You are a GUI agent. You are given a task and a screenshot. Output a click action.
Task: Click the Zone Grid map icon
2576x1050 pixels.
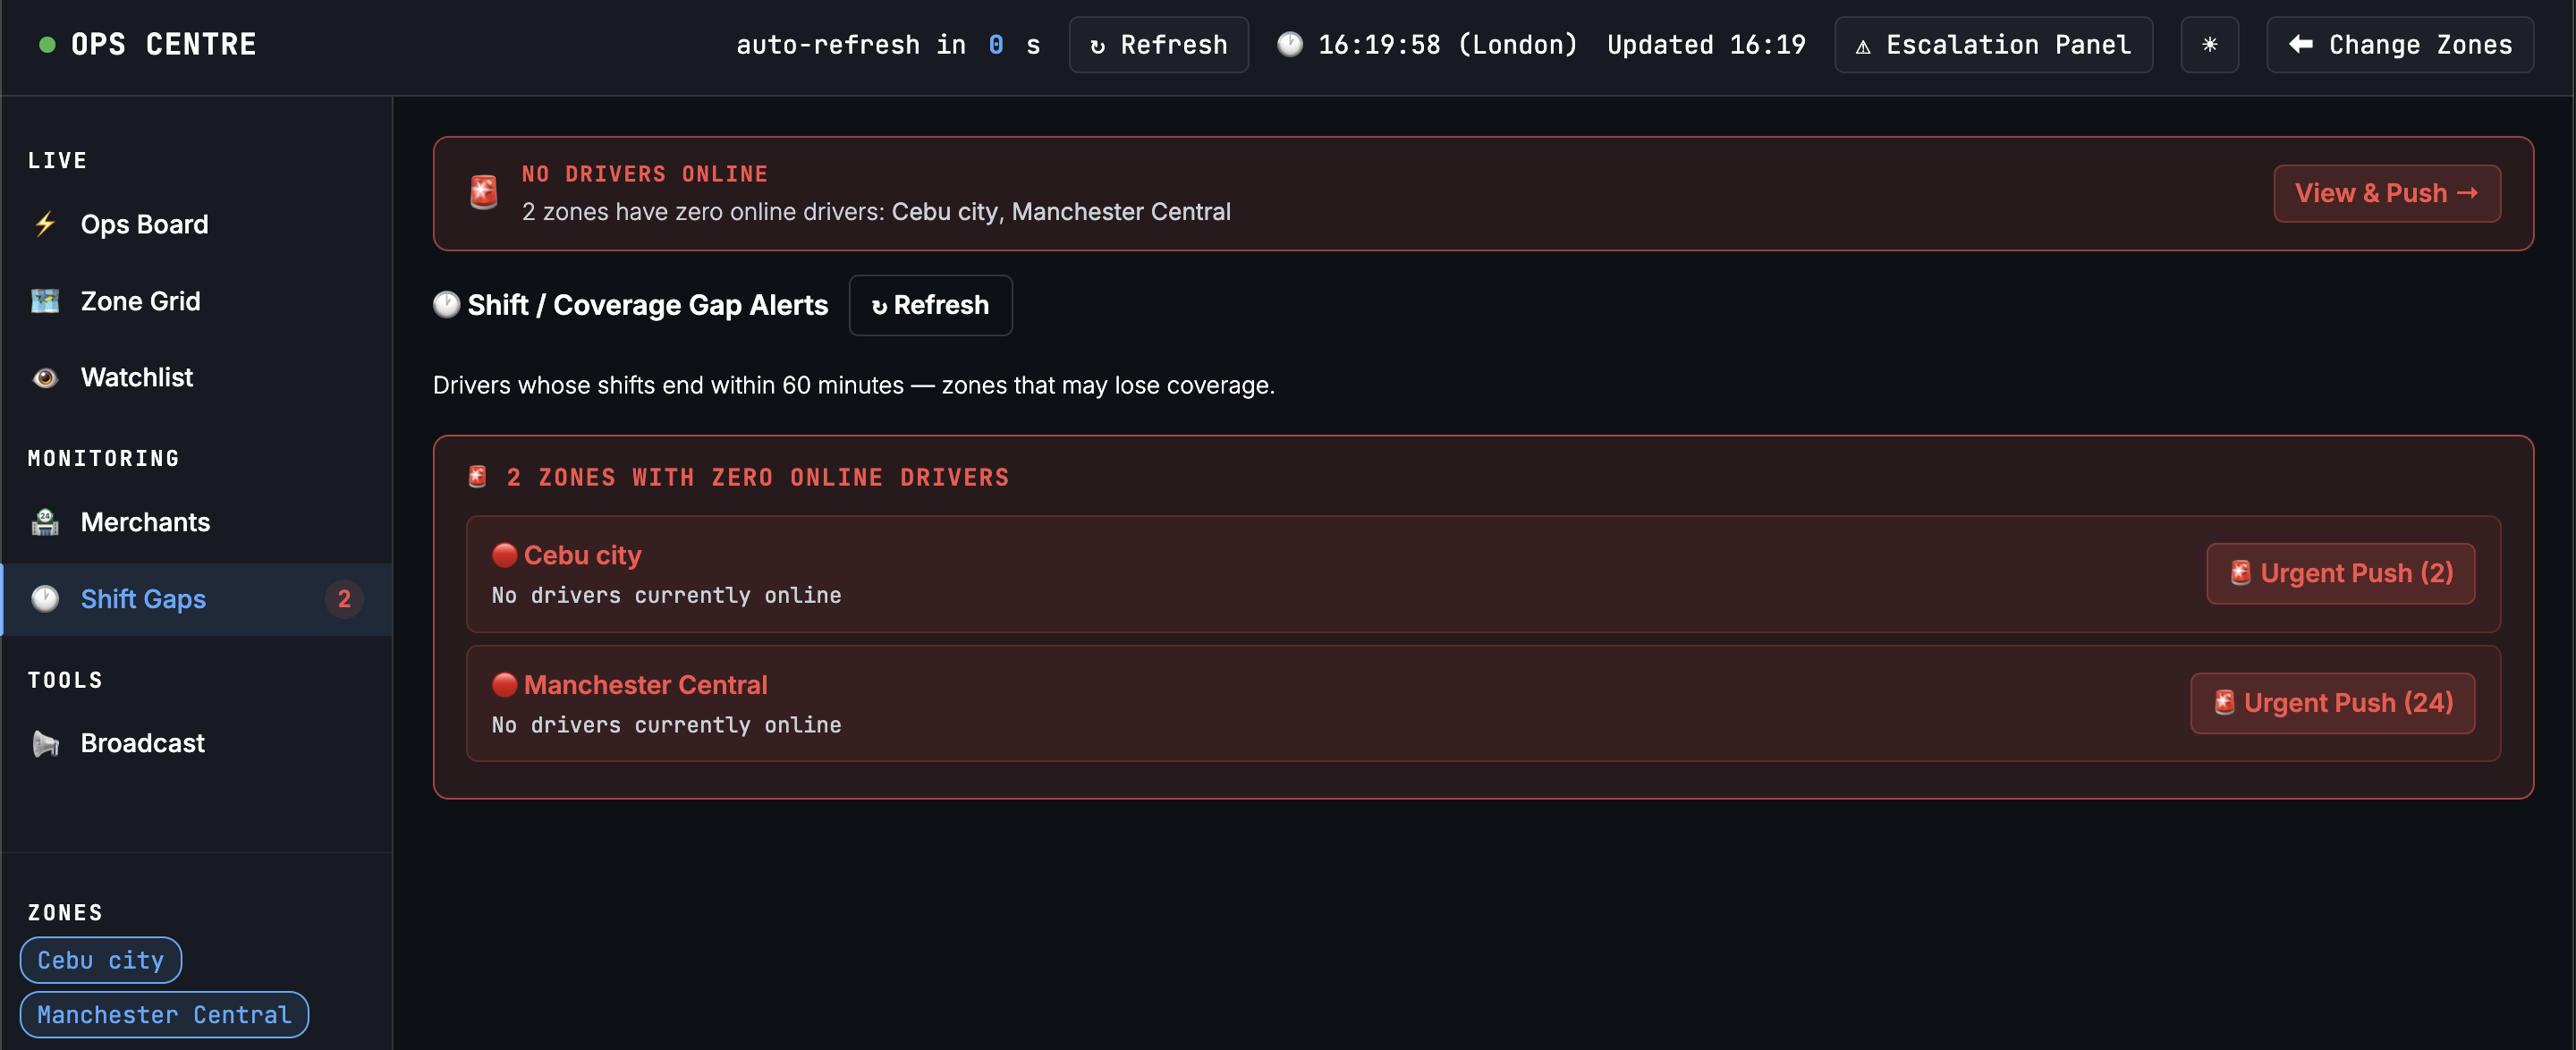[x=45, y=301]
